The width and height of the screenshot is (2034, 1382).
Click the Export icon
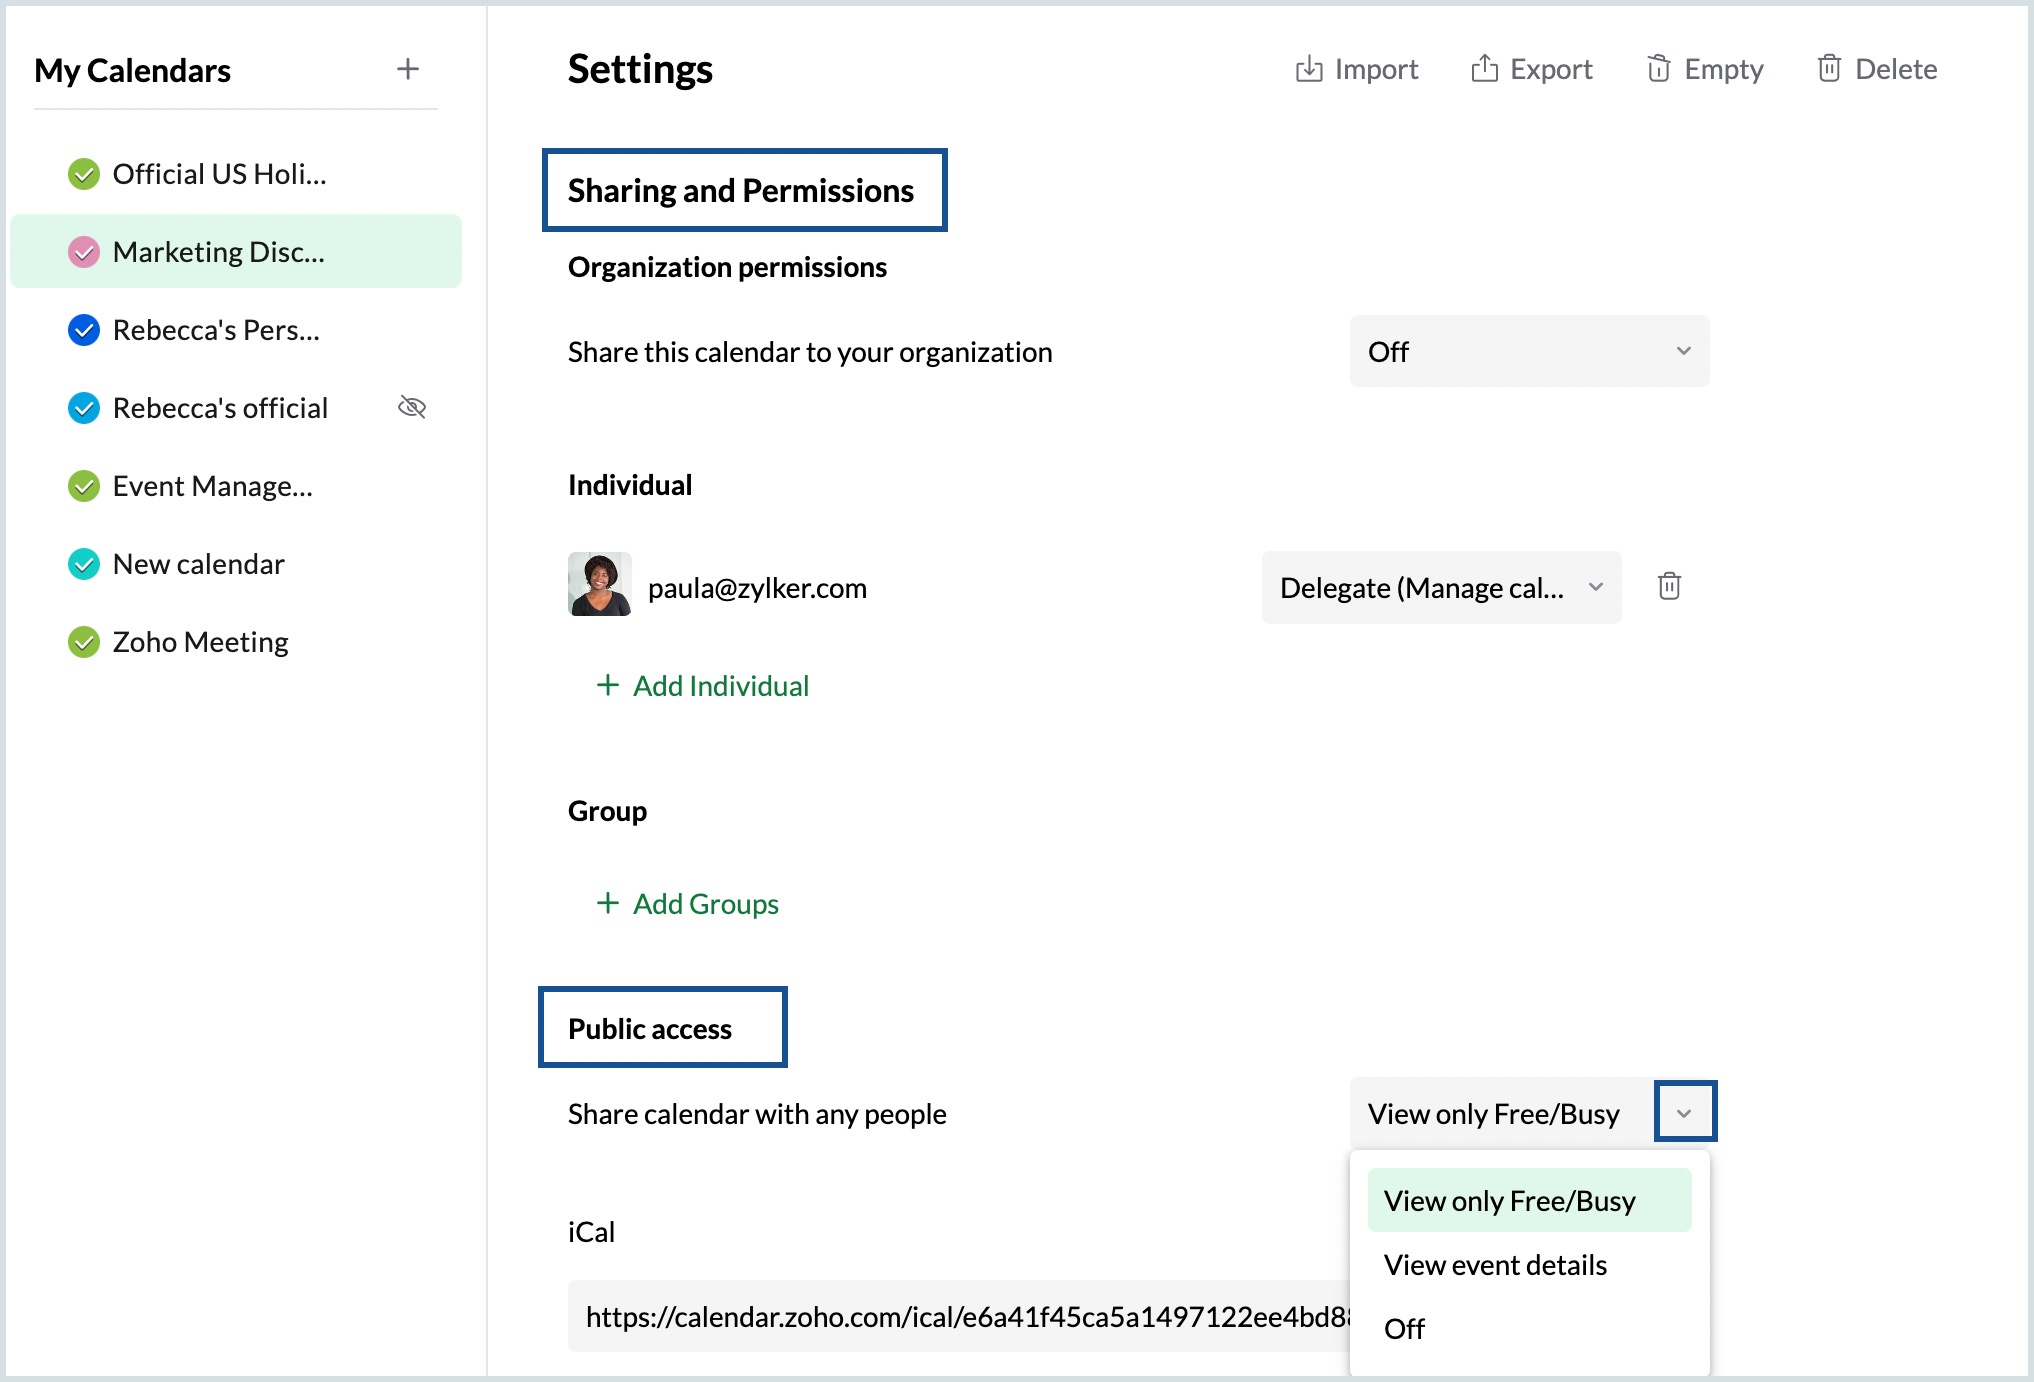point(1484,68)
